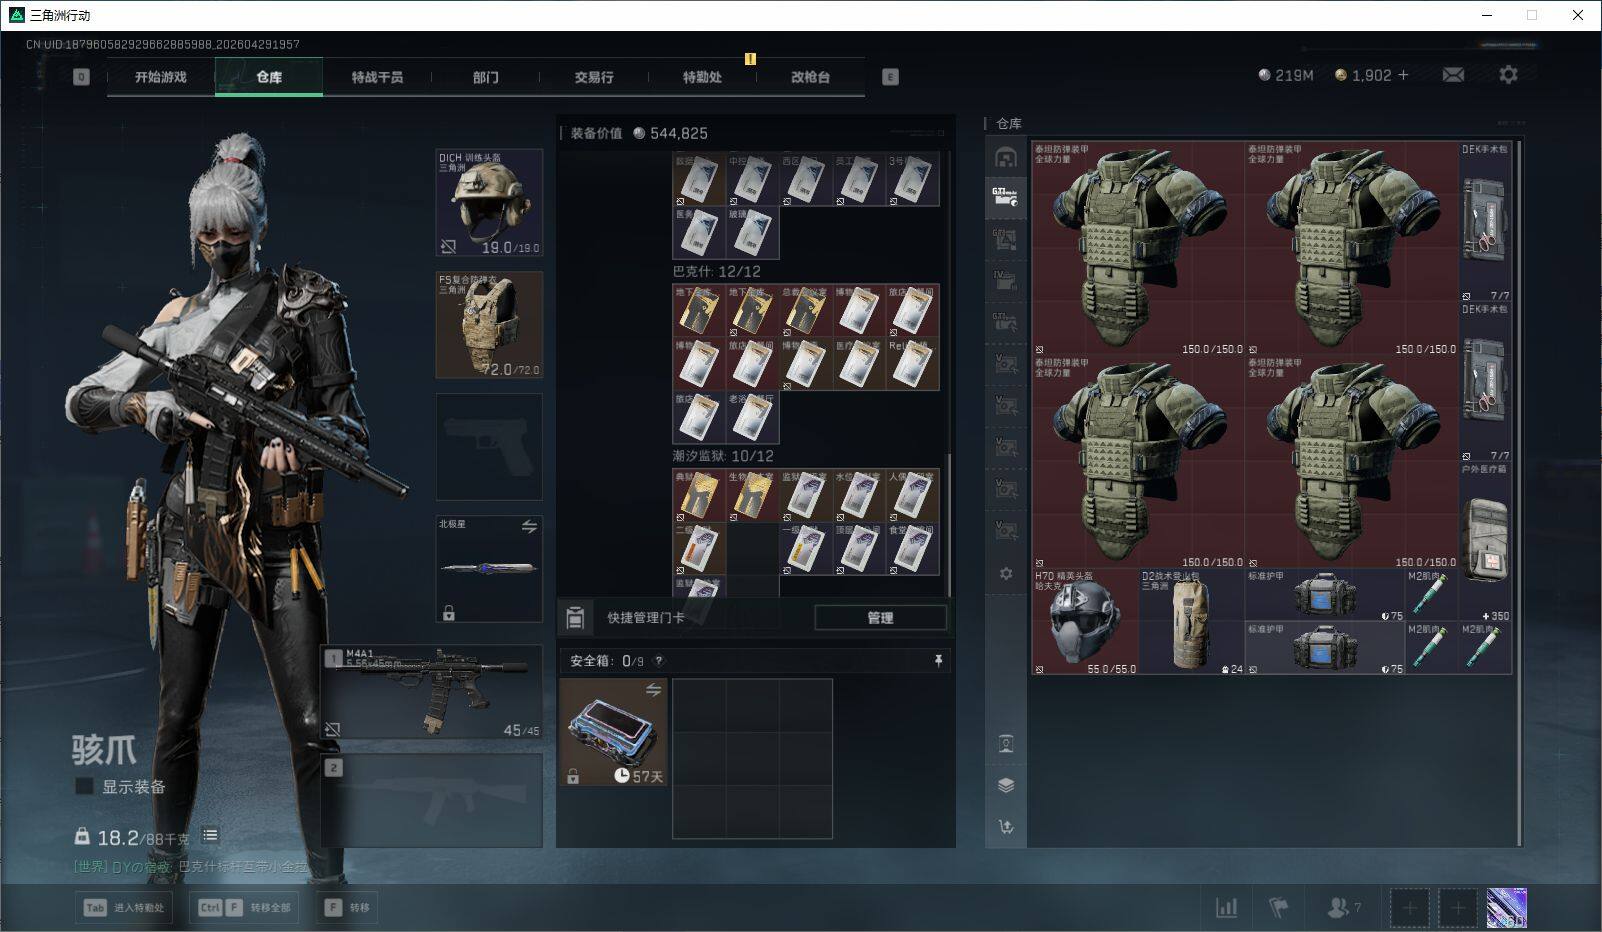Image resolution: width=1602 pixels, height=932 pixels.
Task: Click the warehouse vertical scrollbar
Action: click(x=1519, y=495)
